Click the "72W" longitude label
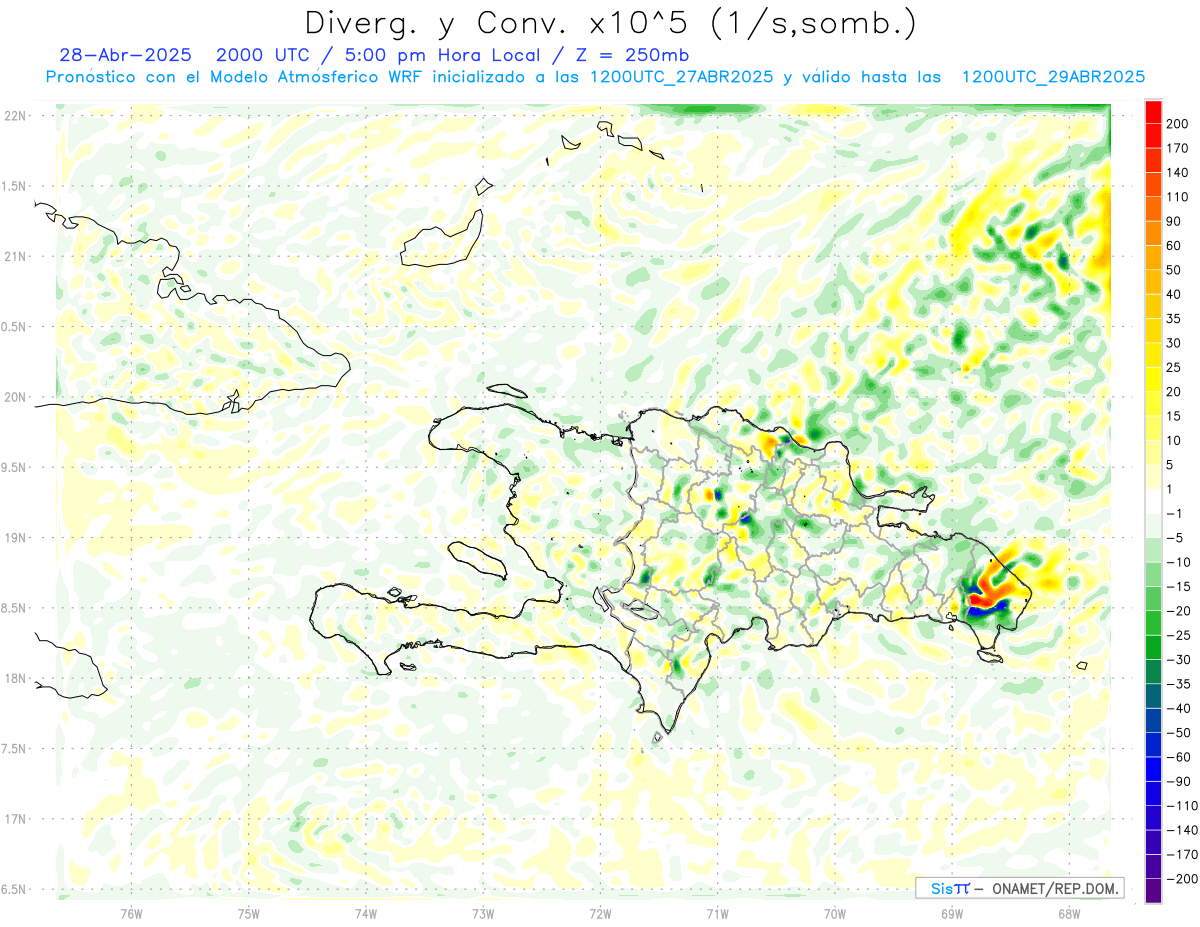Image resolution: width=1200 pixels, height=927 pixels. coord(600,912)
